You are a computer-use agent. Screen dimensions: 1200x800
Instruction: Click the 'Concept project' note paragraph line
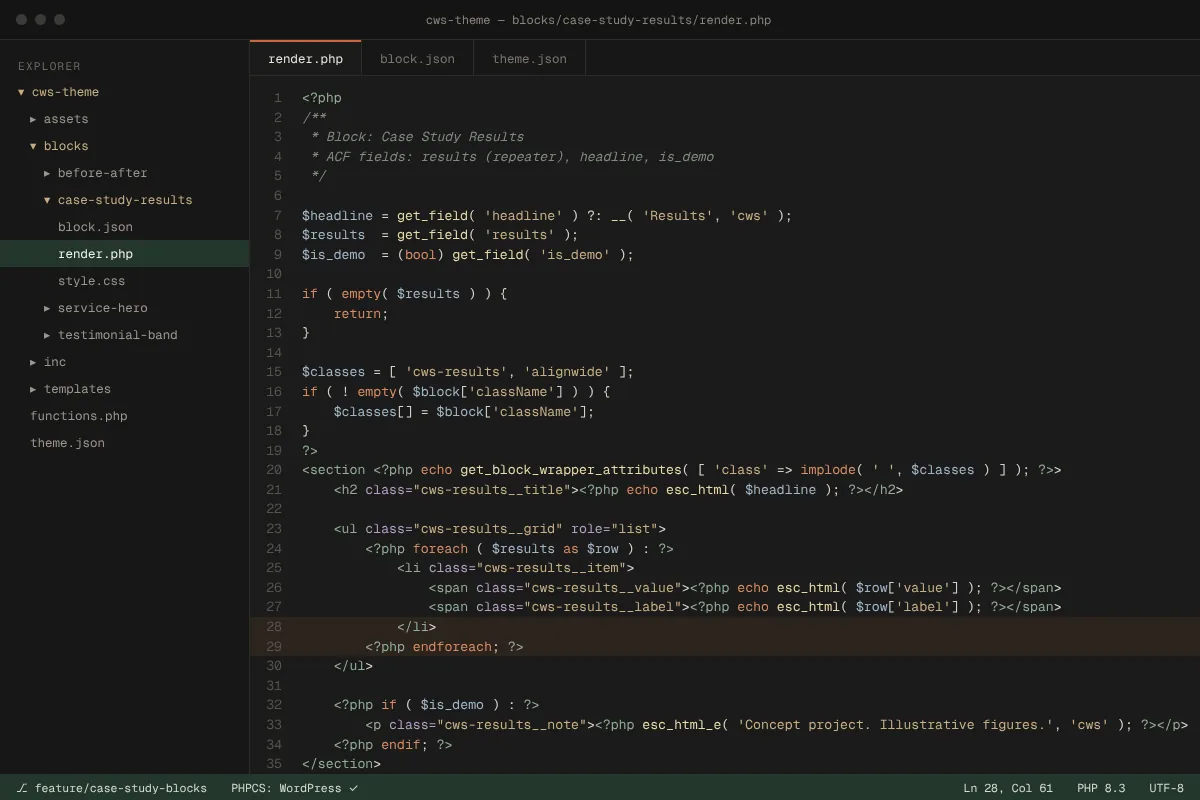(777, 725)
